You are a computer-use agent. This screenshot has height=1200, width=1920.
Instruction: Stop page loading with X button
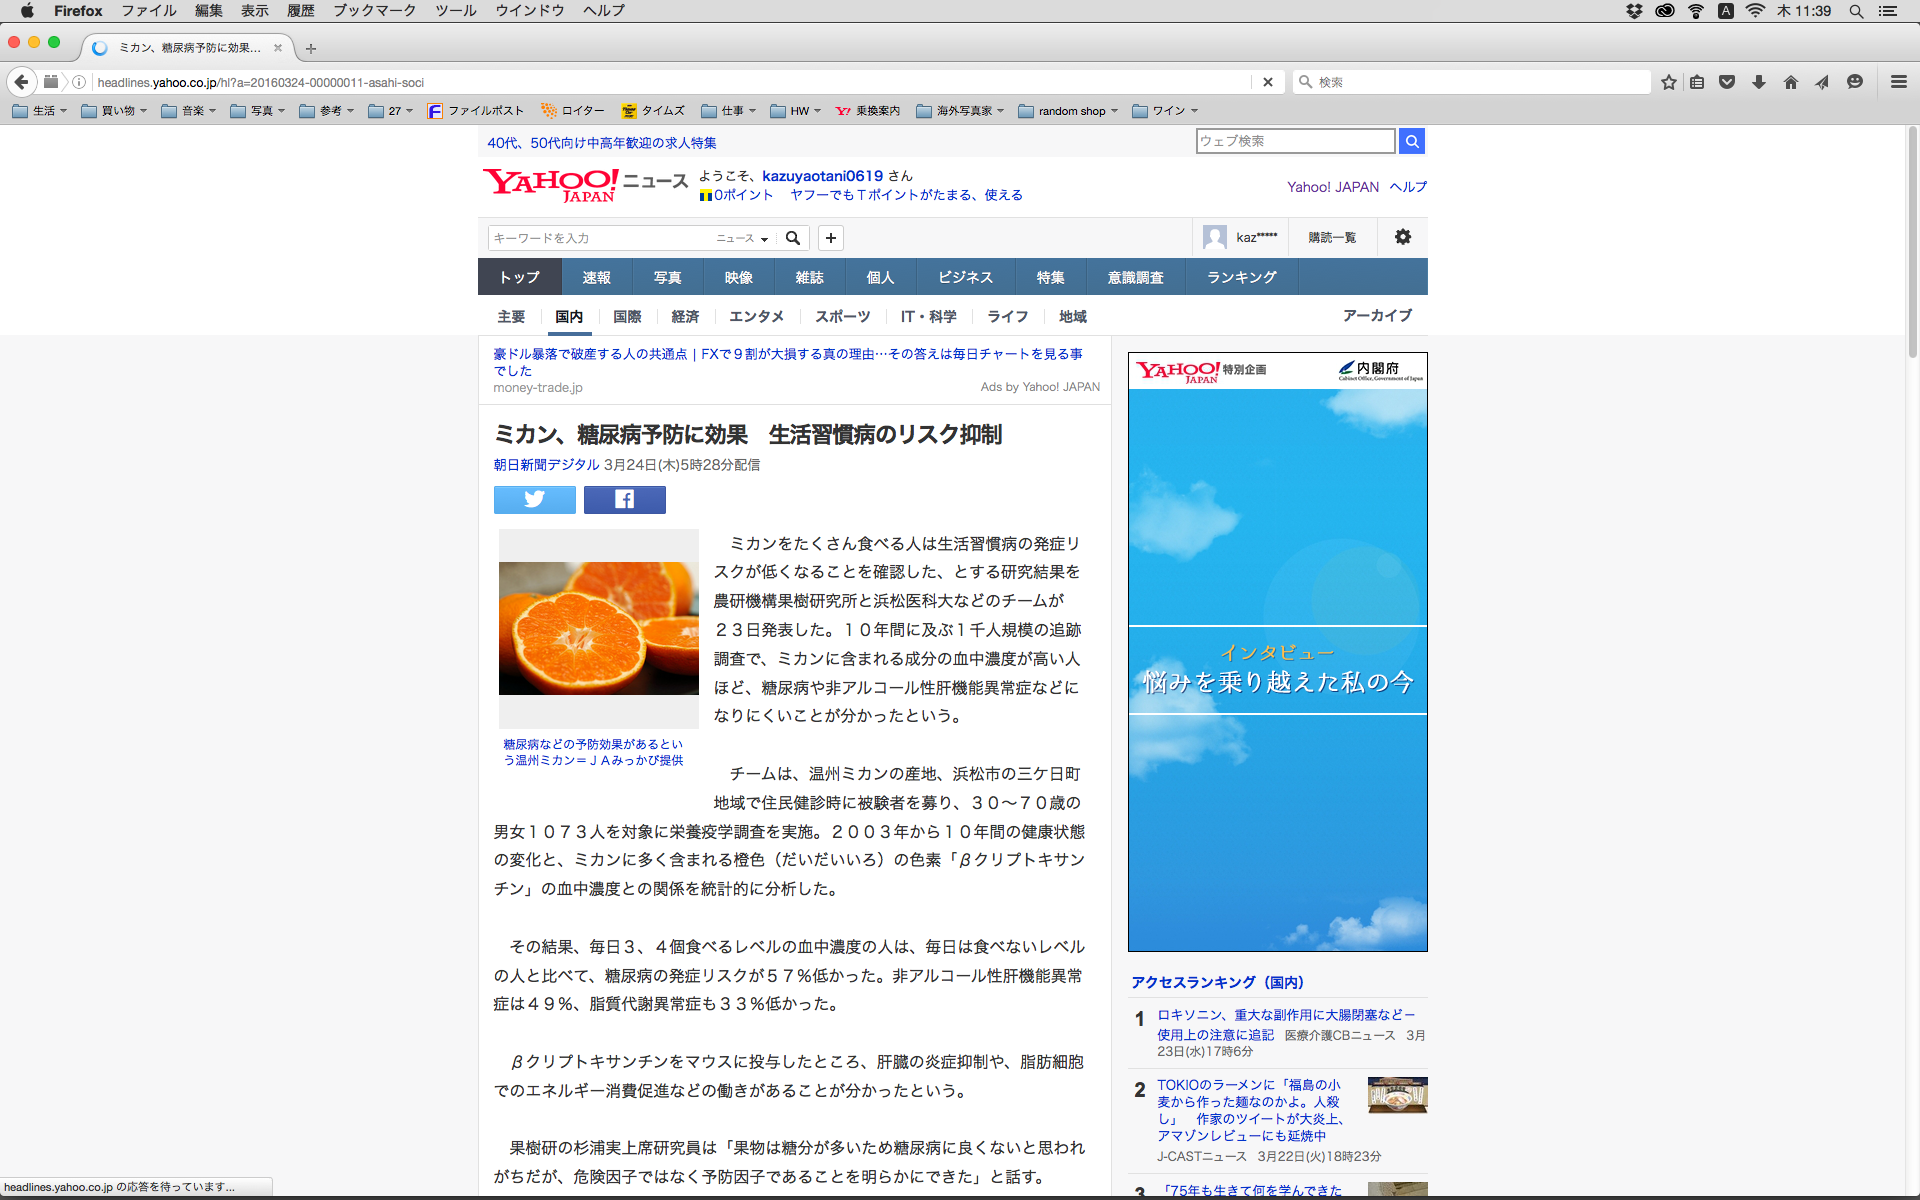[x=1267, y=82]
